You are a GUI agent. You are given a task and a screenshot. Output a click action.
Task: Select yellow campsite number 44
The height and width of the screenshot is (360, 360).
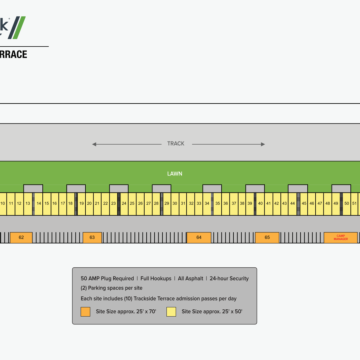292,204
